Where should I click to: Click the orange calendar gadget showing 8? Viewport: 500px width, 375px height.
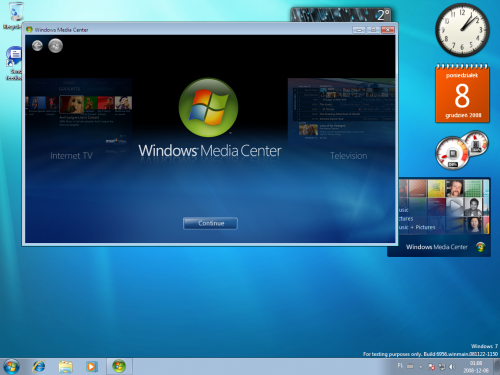pyautogui.click(x=462, y=93)
